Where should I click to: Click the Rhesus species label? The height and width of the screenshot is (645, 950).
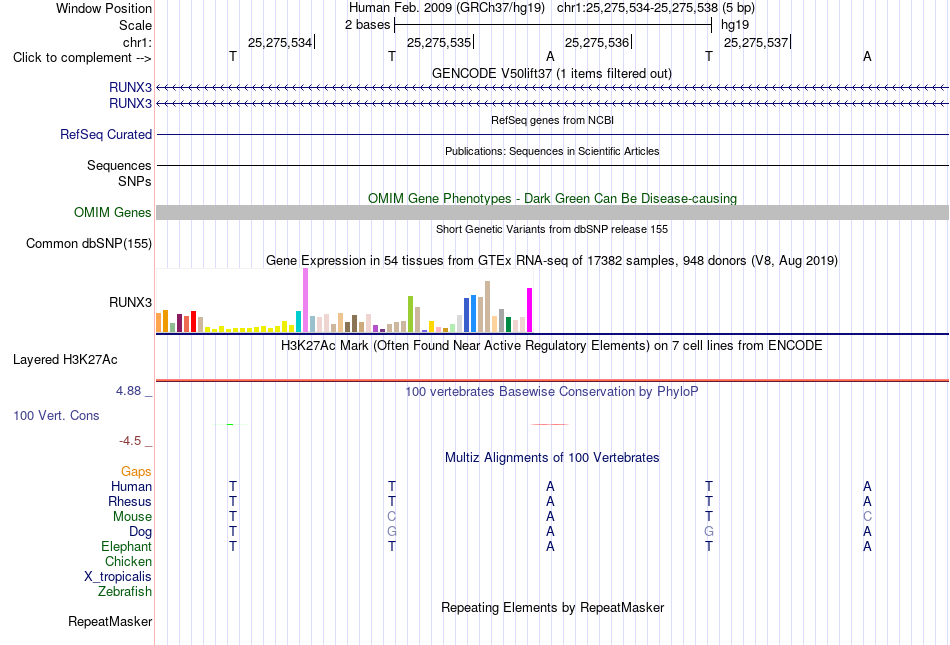coord(130,501)
